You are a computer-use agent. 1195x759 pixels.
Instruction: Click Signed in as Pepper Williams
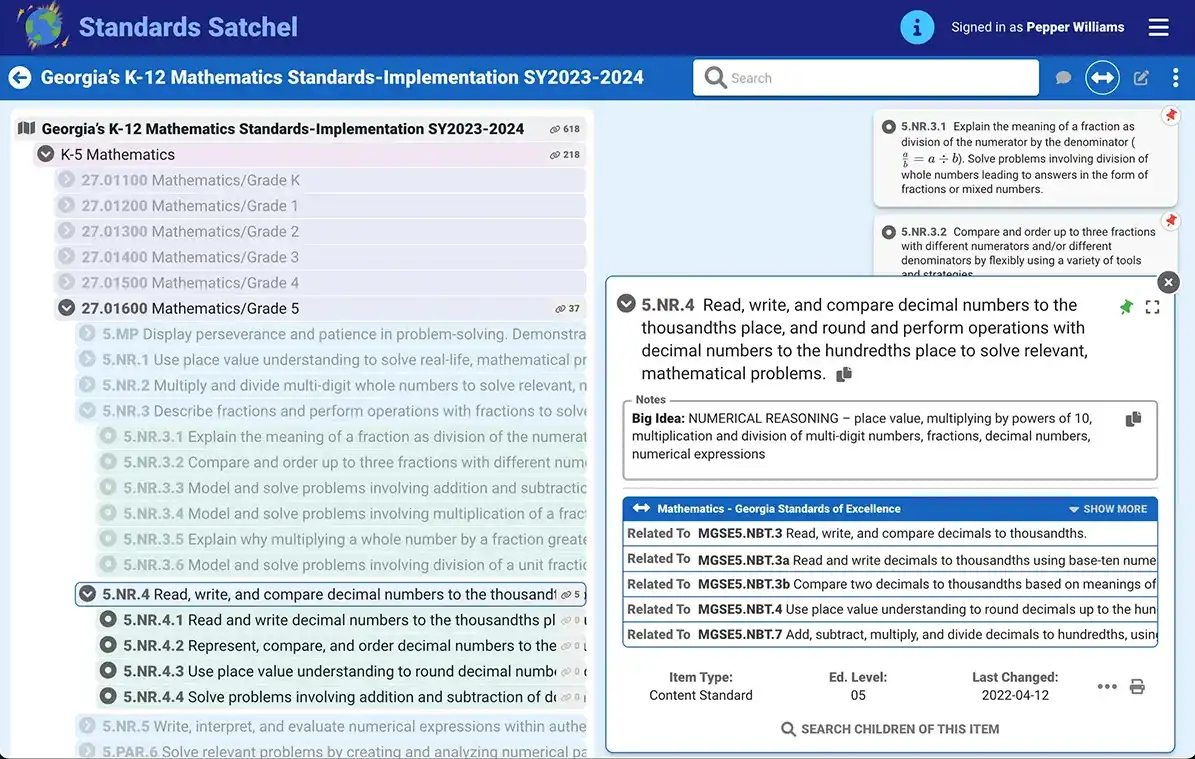click(x=1037, y=27)
